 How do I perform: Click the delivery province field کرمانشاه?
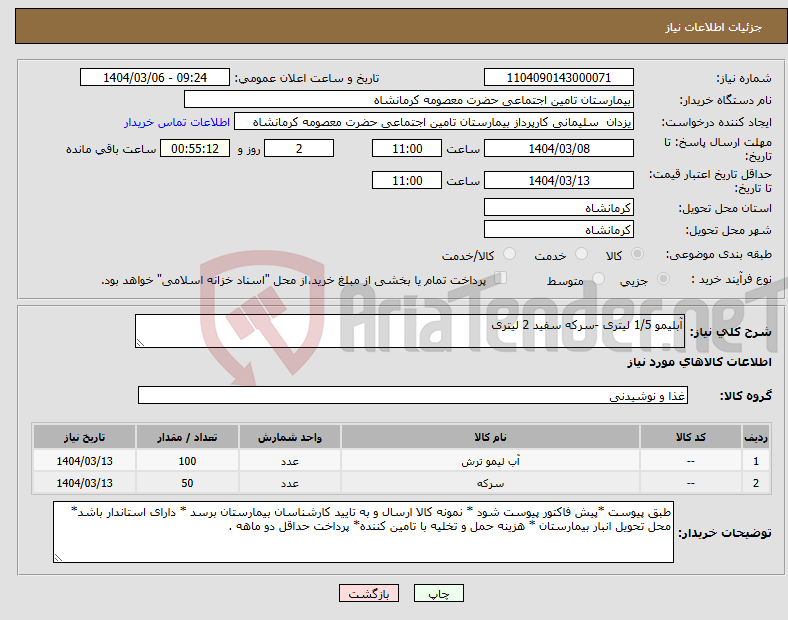click(x=558, y=208)
